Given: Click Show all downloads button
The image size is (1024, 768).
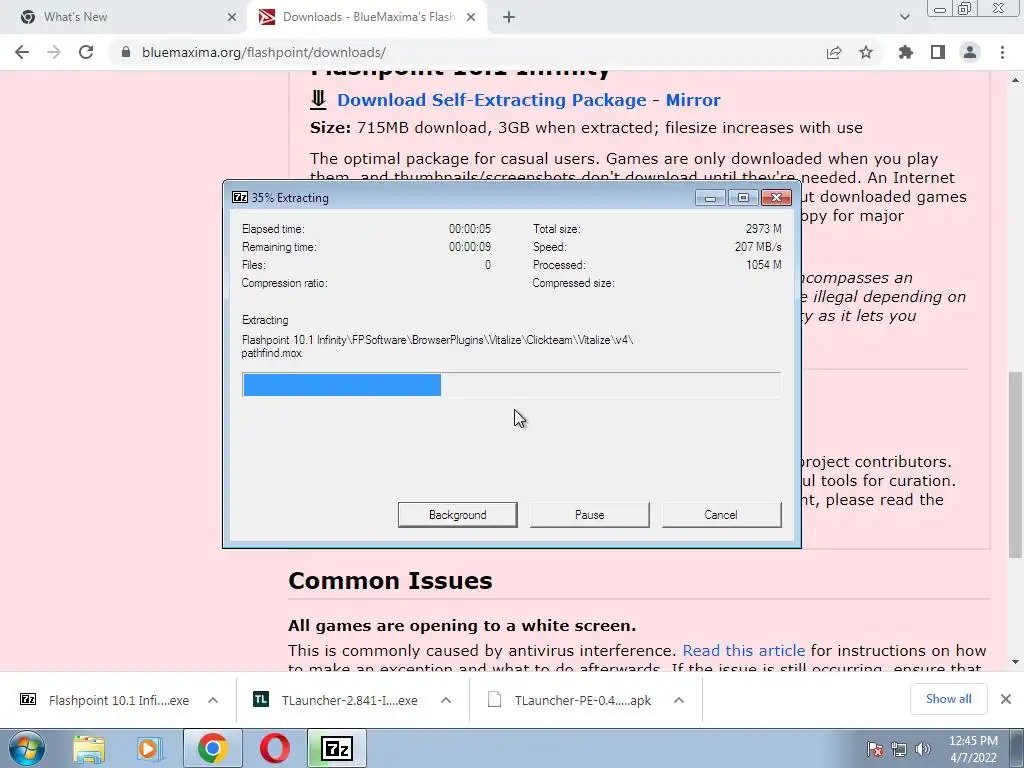Looking at the screenshot, I should click(x=948, y=699).
